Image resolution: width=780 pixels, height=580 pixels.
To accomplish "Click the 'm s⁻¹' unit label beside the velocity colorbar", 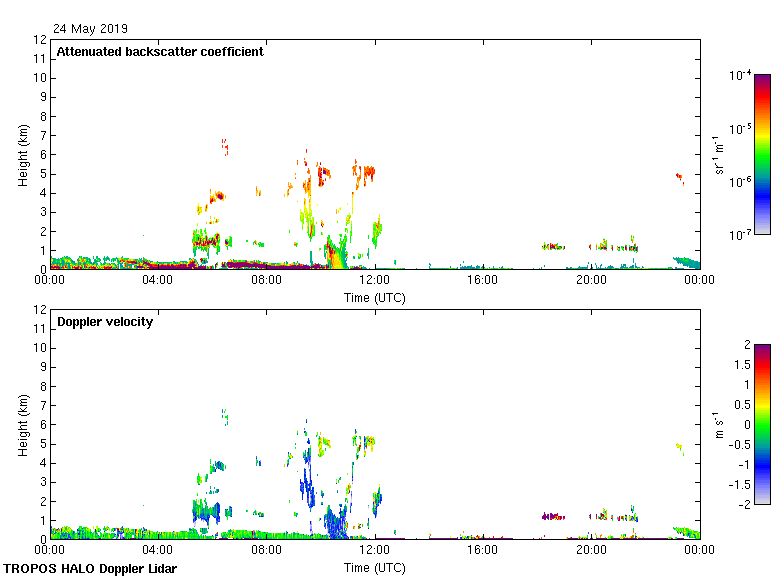I will (718, 424).
